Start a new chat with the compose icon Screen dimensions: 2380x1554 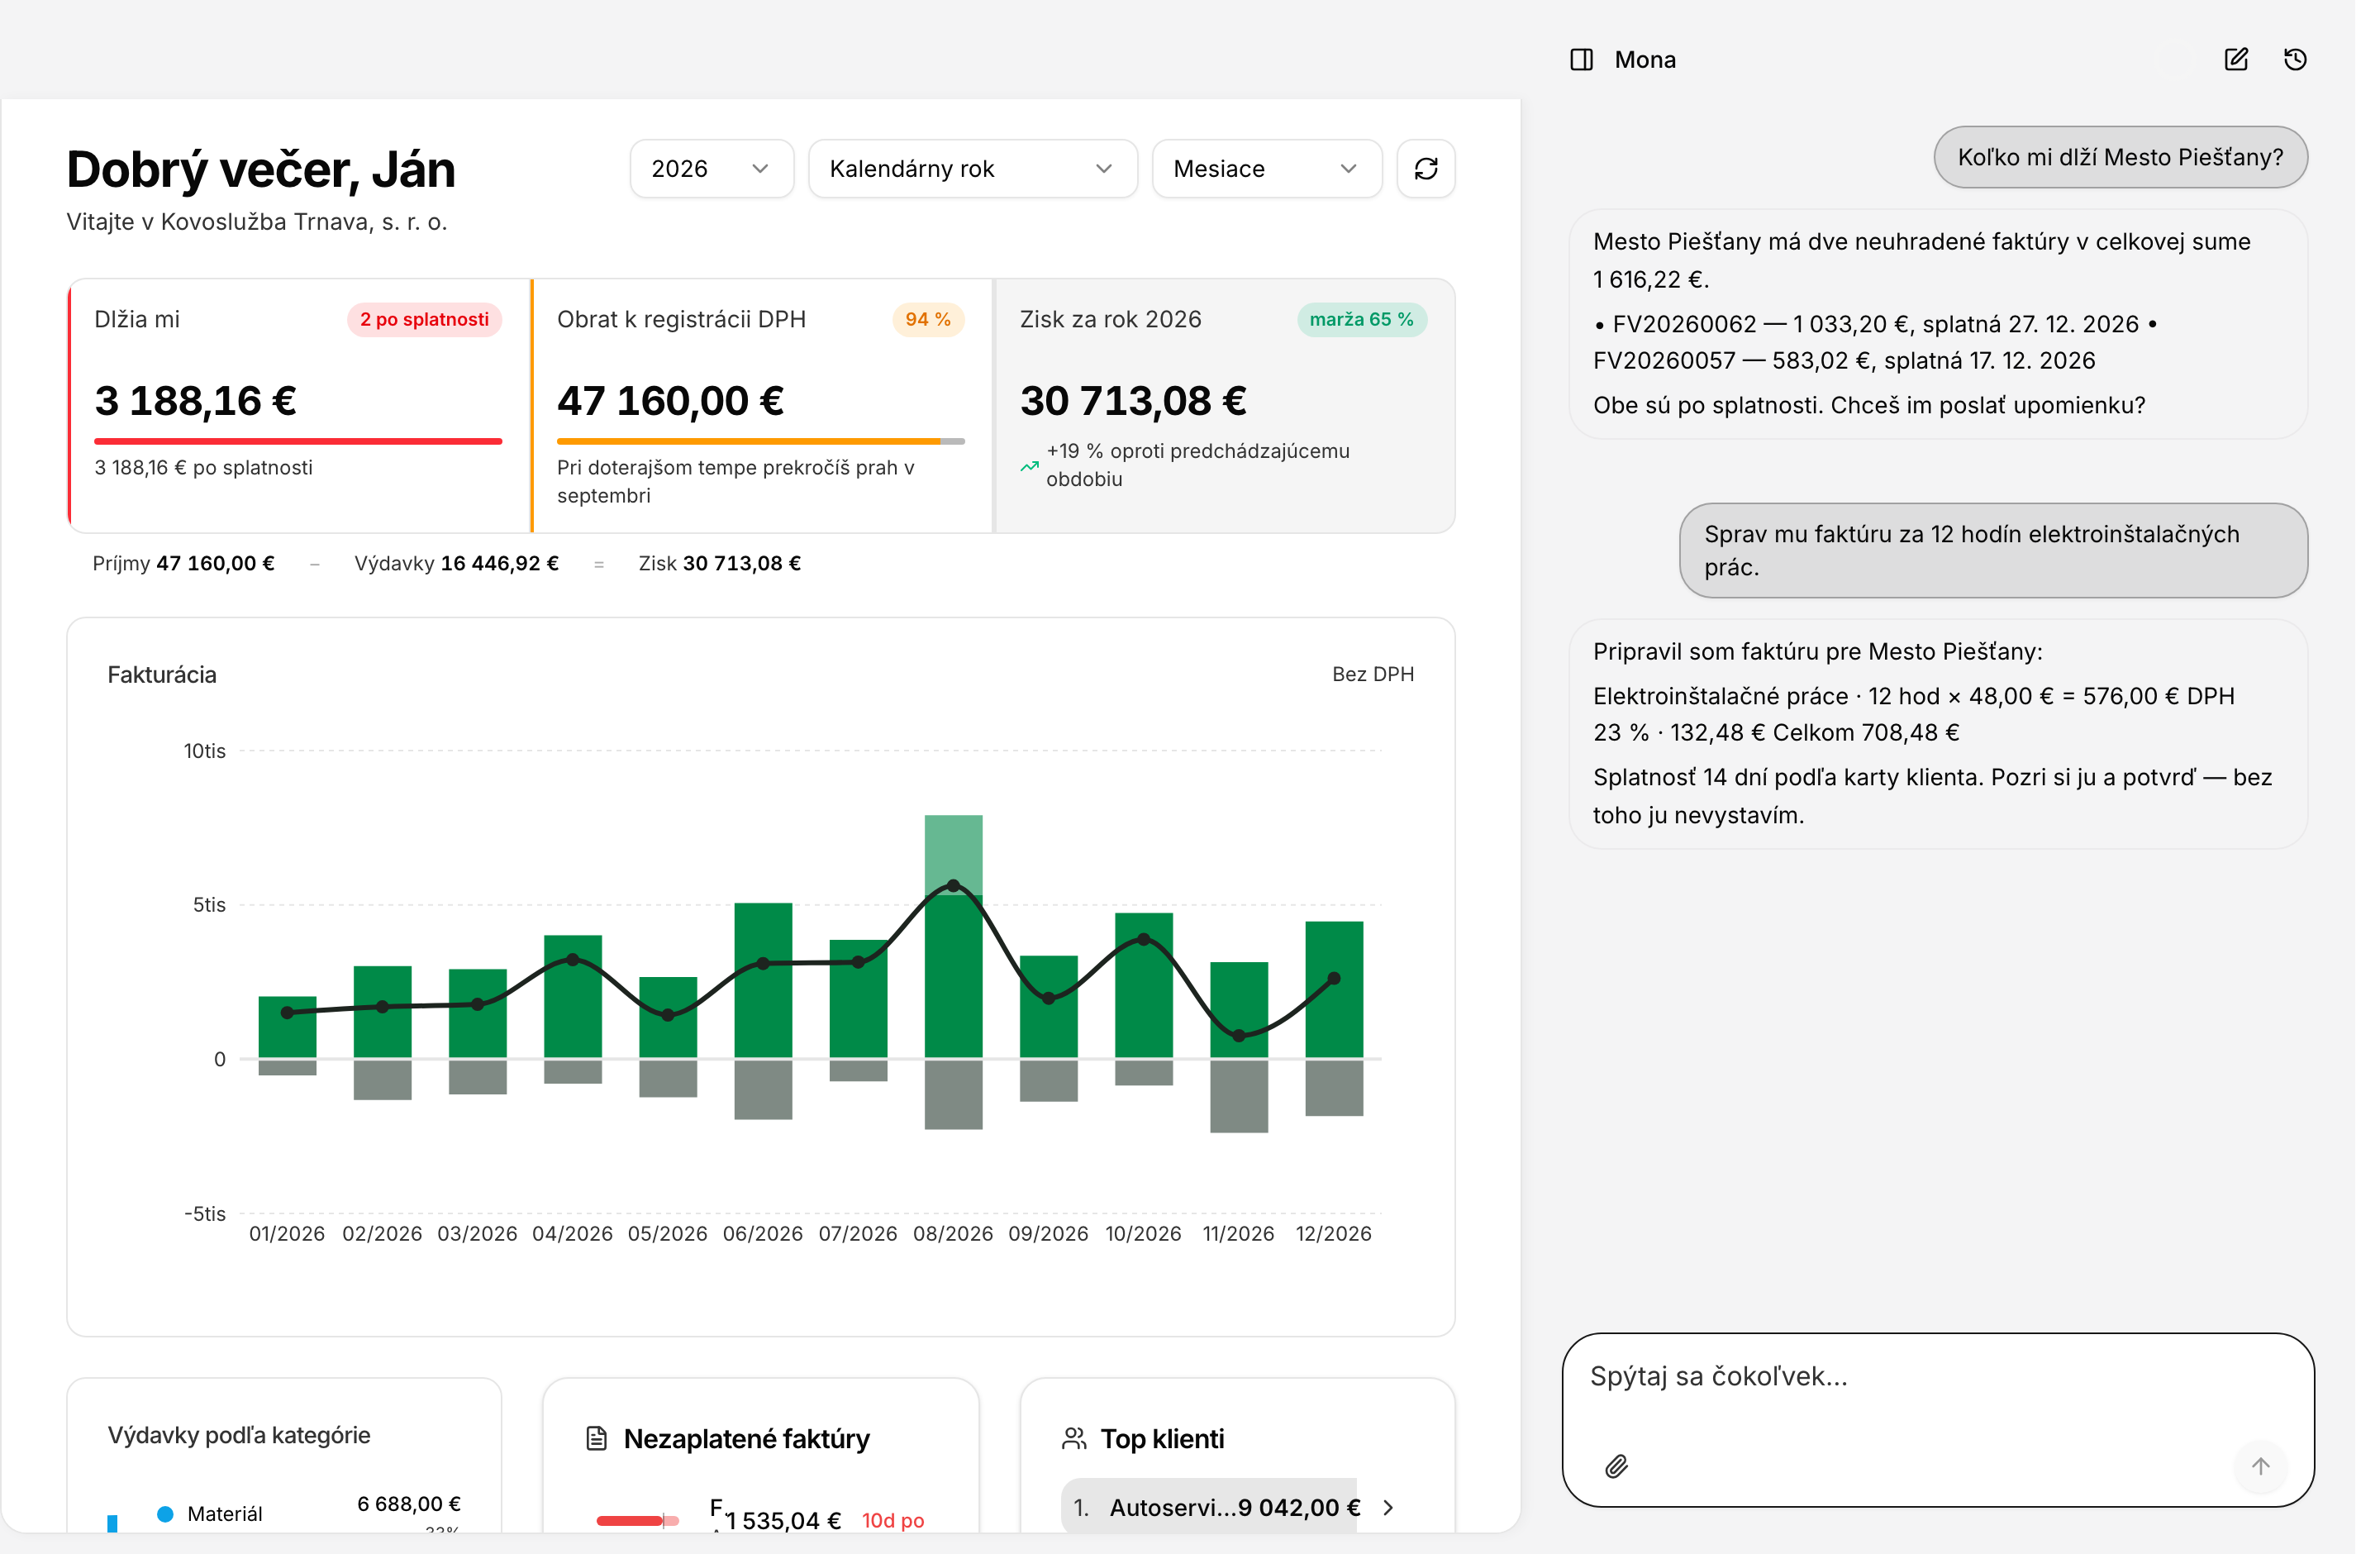point(2236,60)
